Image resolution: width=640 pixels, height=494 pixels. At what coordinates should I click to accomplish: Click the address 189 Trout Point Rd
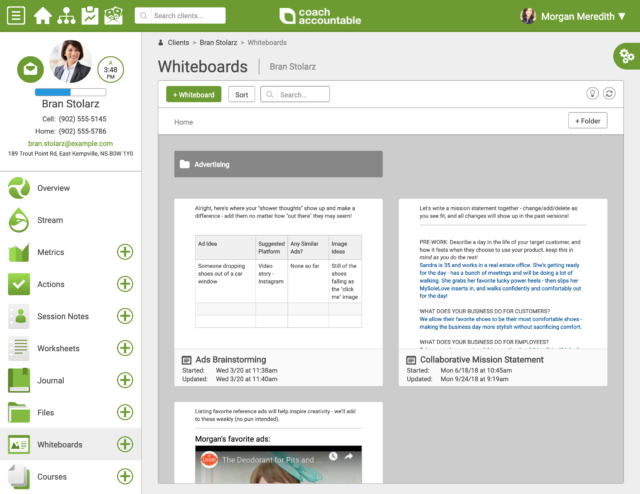70,154
